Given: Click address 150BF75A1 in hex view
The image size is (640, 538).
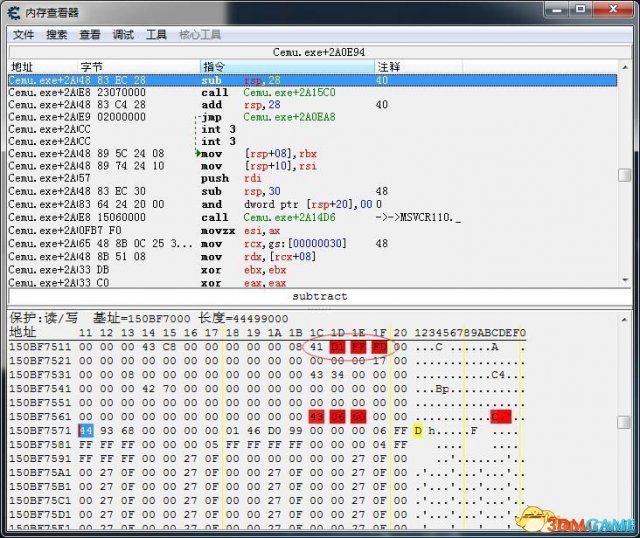Looking at the screenshot, I should click(x=40, y=473).
